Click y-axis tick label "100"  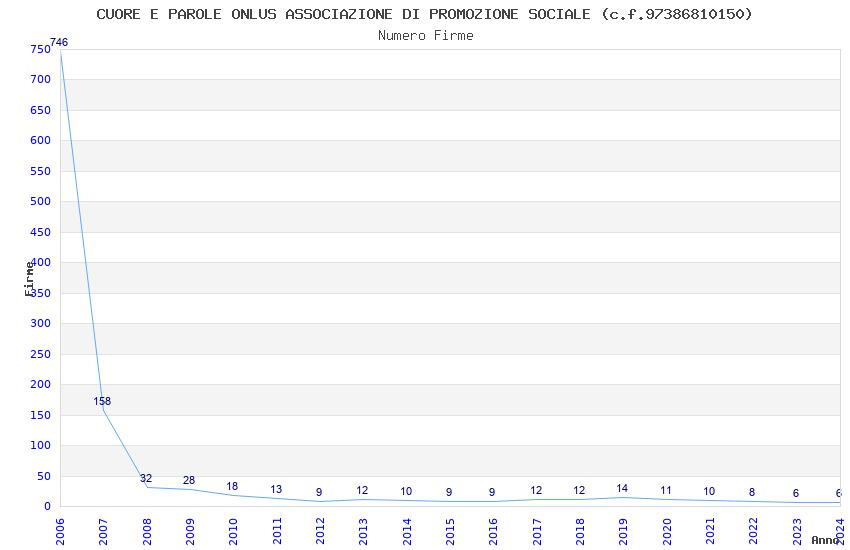pyautogui.click(x=41, y=445)
